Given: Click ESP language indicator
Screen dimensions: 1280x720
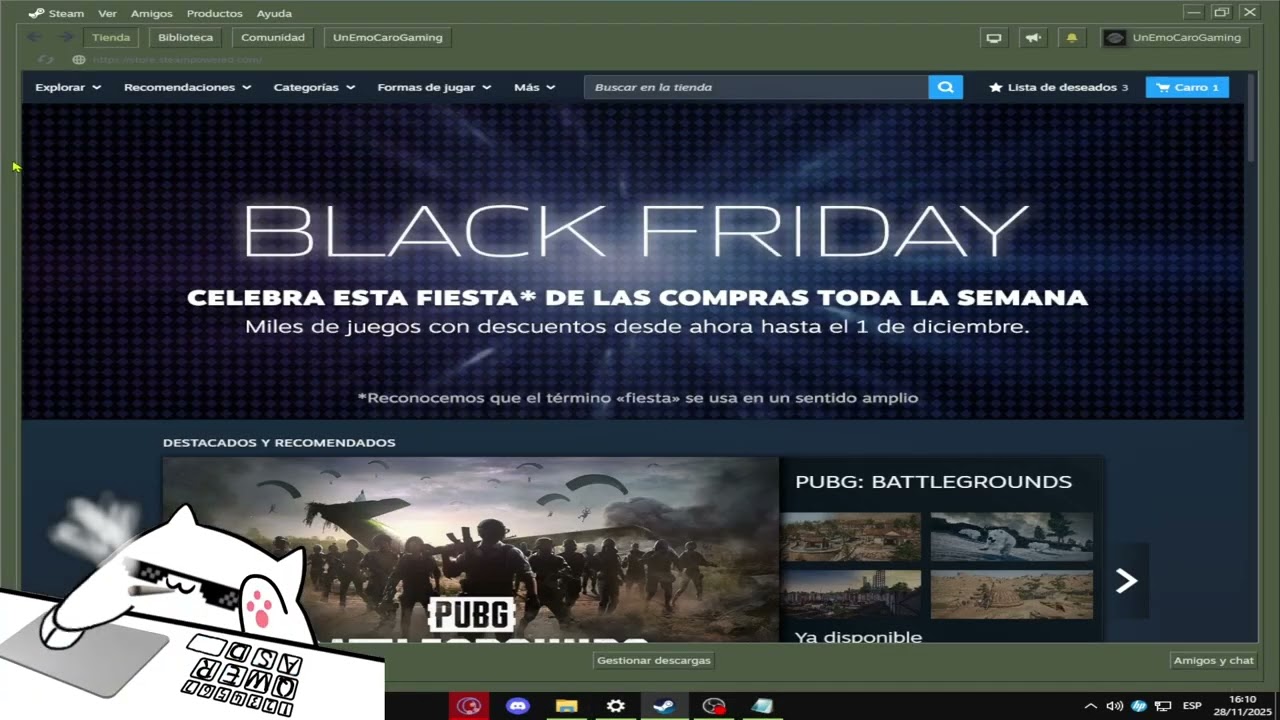Looking at the screenshot, I should (x=1192, y=706).
